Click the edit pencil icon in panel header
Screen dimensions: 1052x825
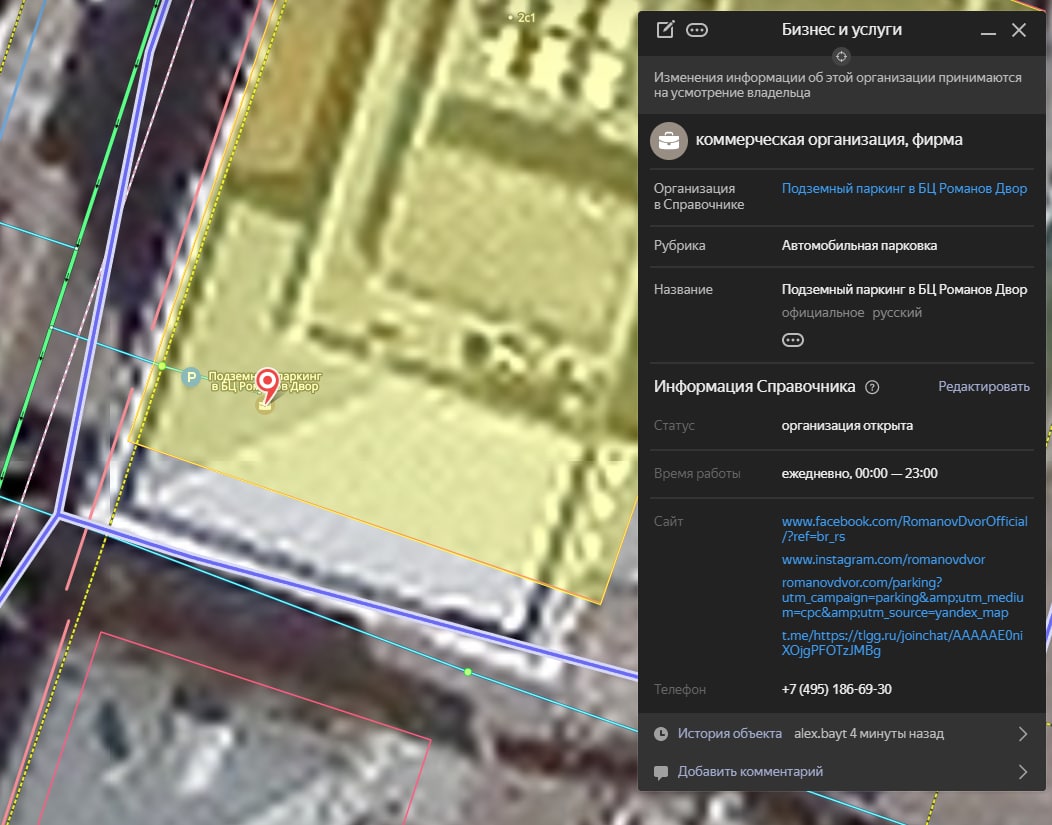665,30
